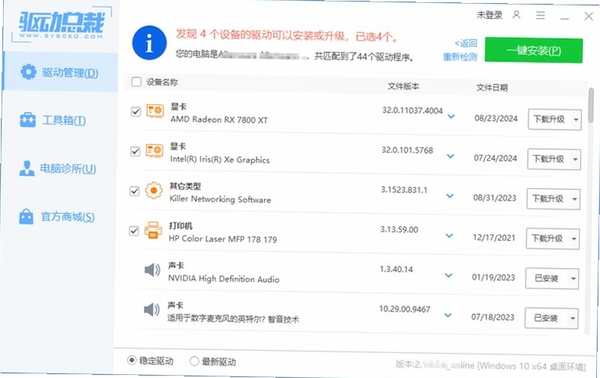The width and height of the screenshot is (600, 378).
Task: Open dropdown arrow beside Intel sound 已安装
Action: [572, 318]
